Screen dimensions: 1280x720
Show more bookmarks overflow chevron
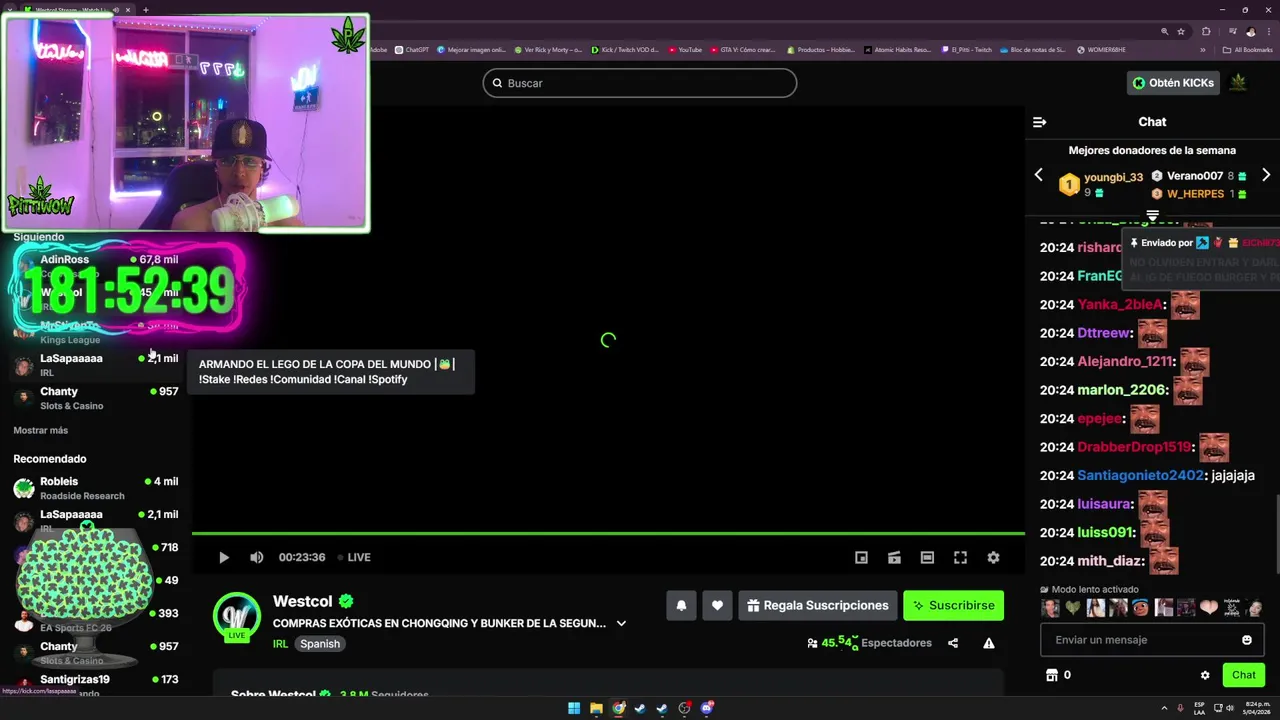(1203, 49)
